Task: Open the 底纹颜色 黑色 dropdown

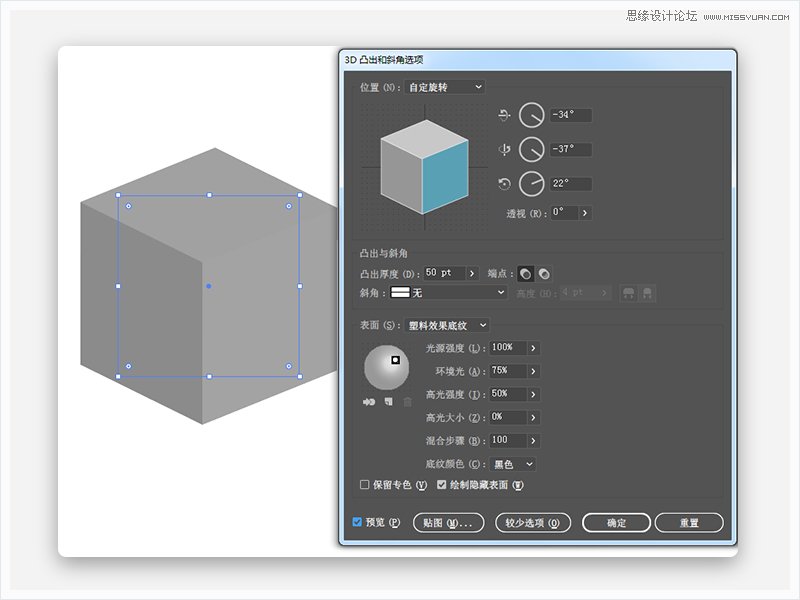Action: 513,464
